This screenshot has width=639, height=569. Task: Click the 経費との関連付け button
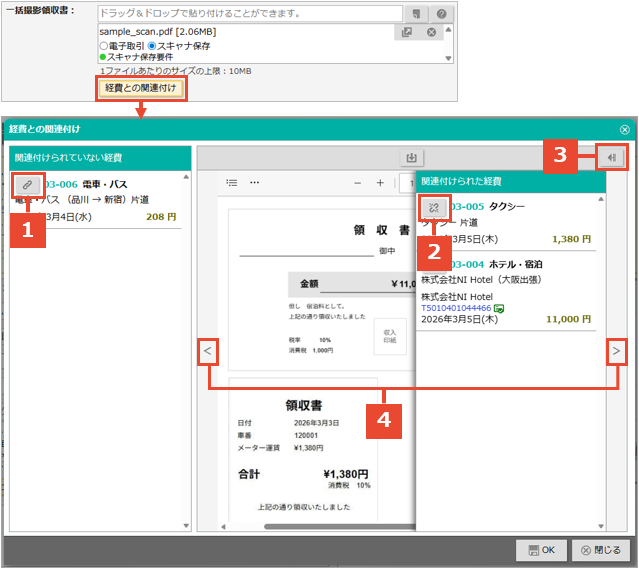[141, 89]
